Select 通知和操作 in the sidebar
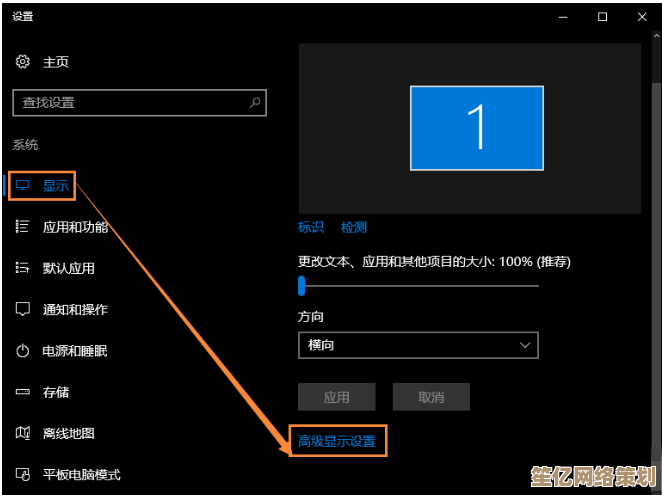This screenshot has height=495, width=662. (x=75, y=310)
